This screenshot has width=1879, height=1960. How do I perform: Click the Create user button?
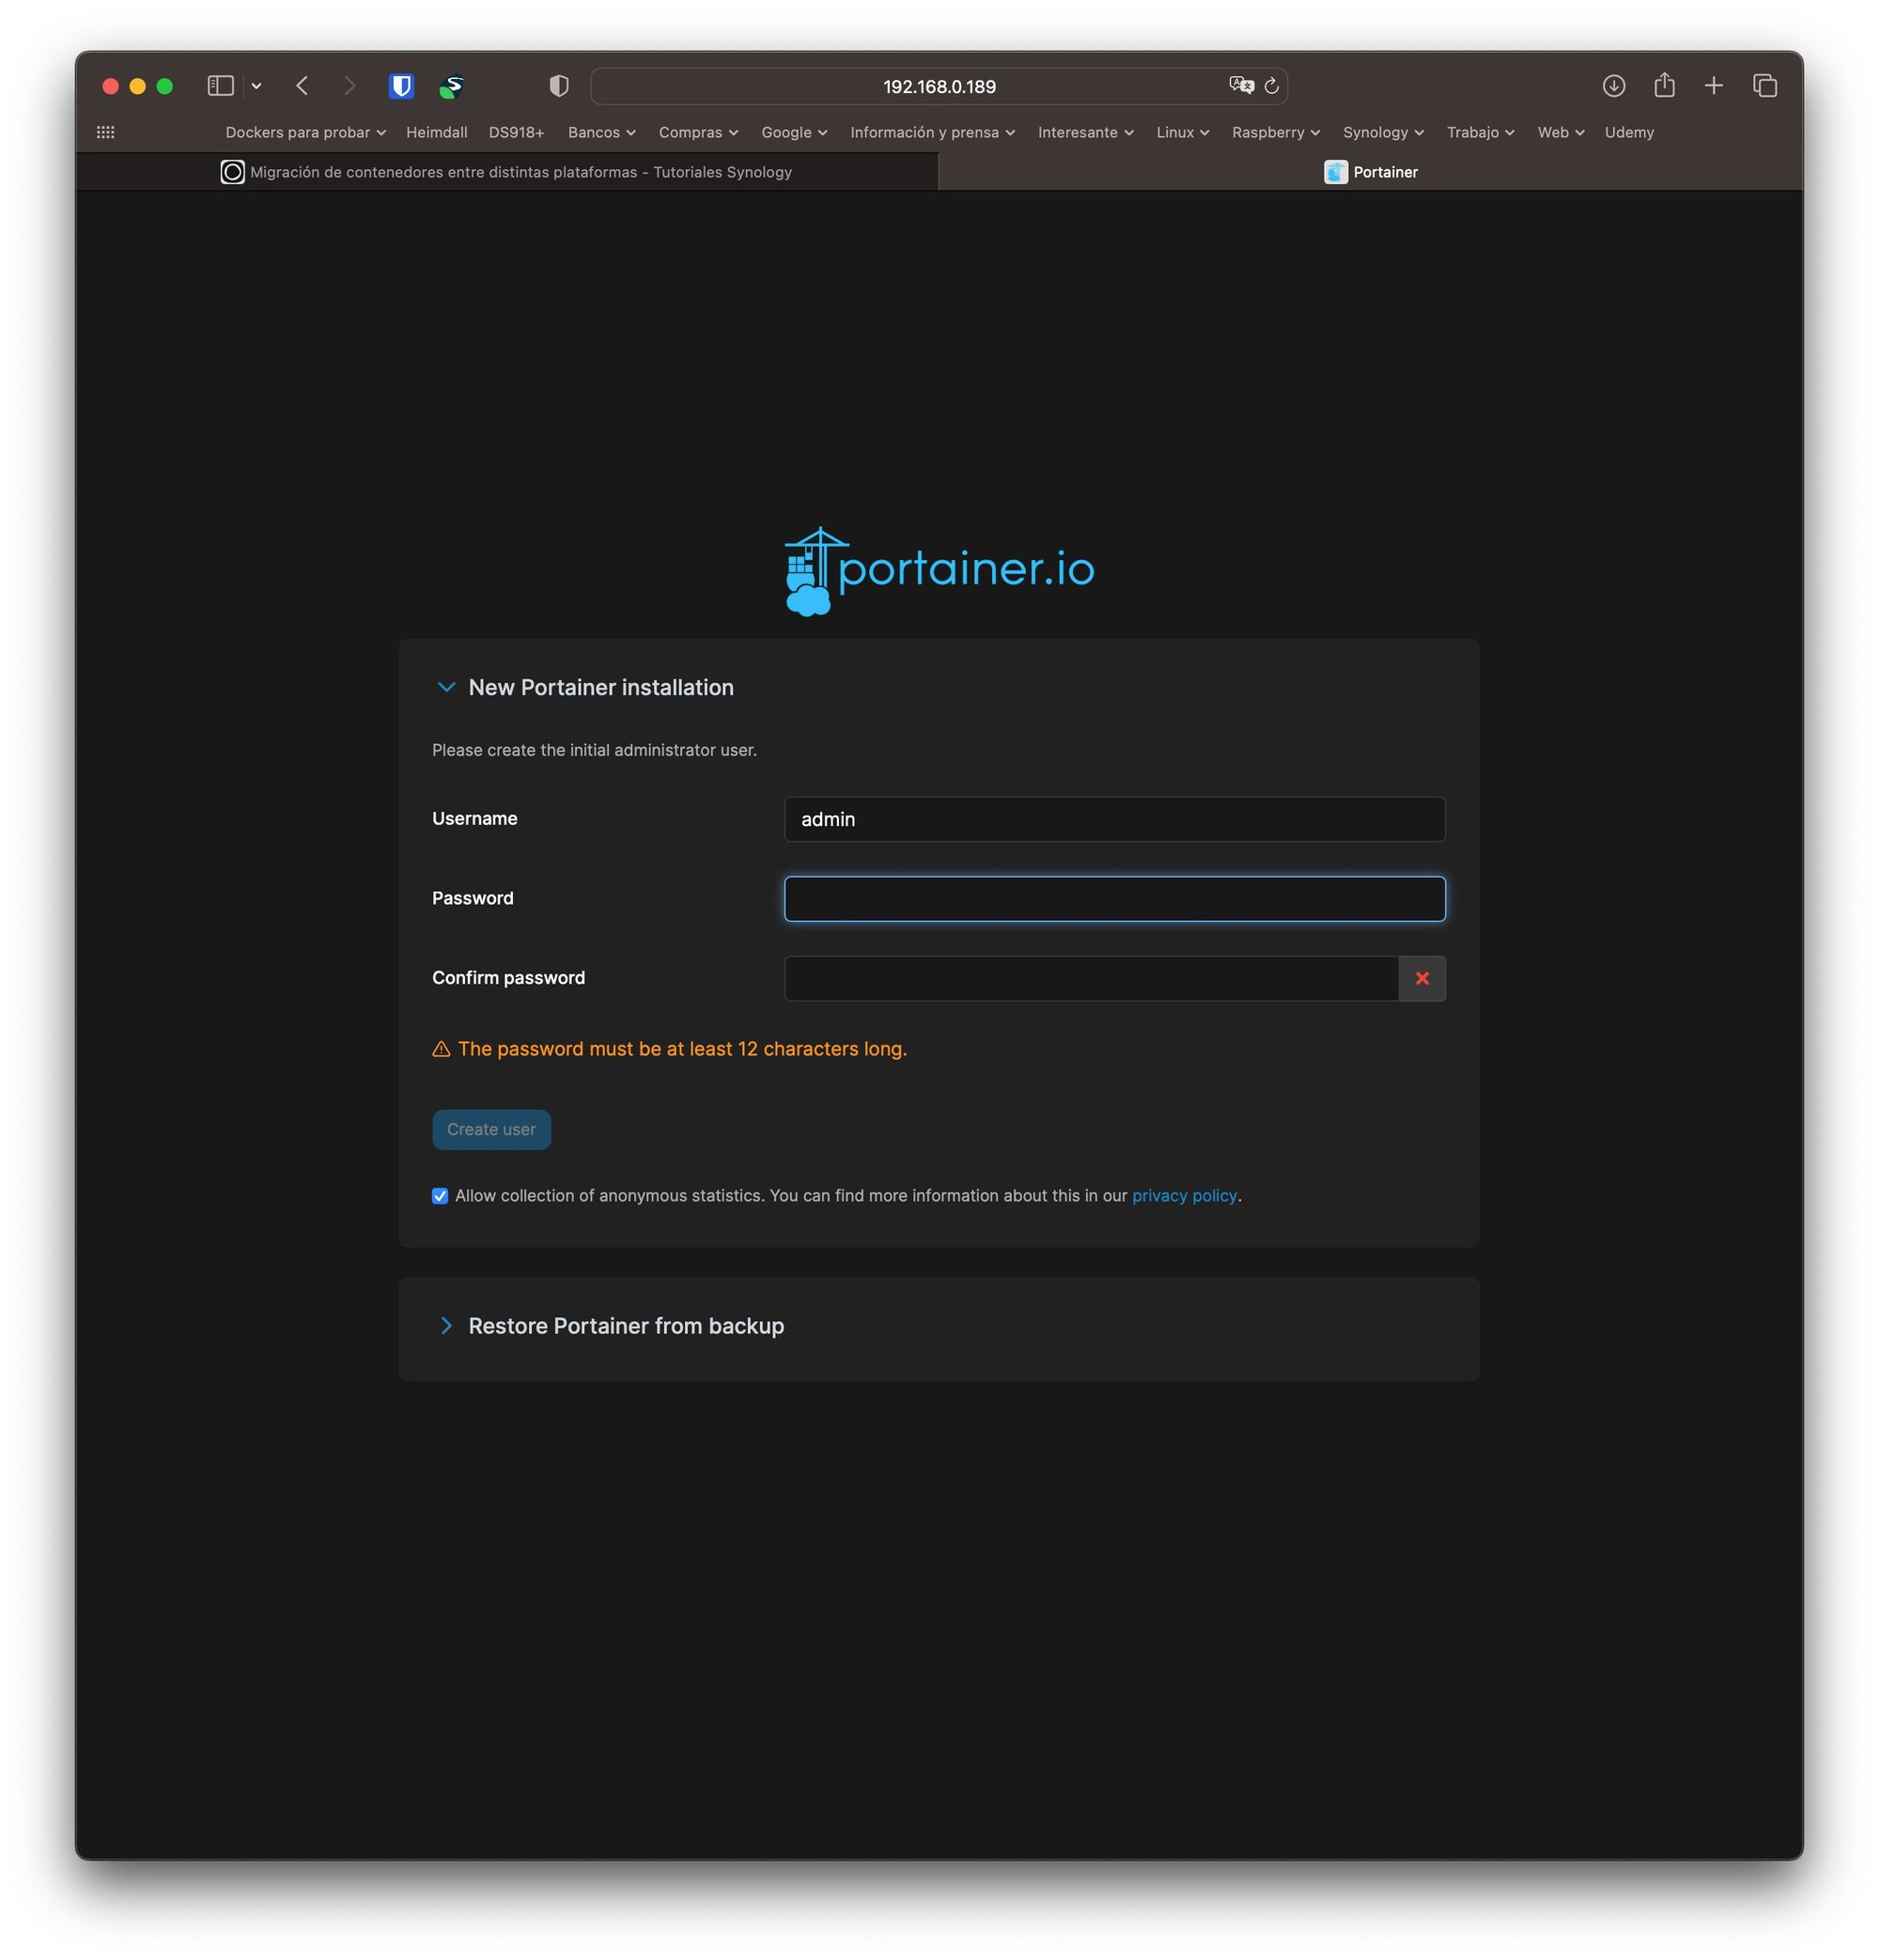pyautogui.click(x=491, y=1130)
